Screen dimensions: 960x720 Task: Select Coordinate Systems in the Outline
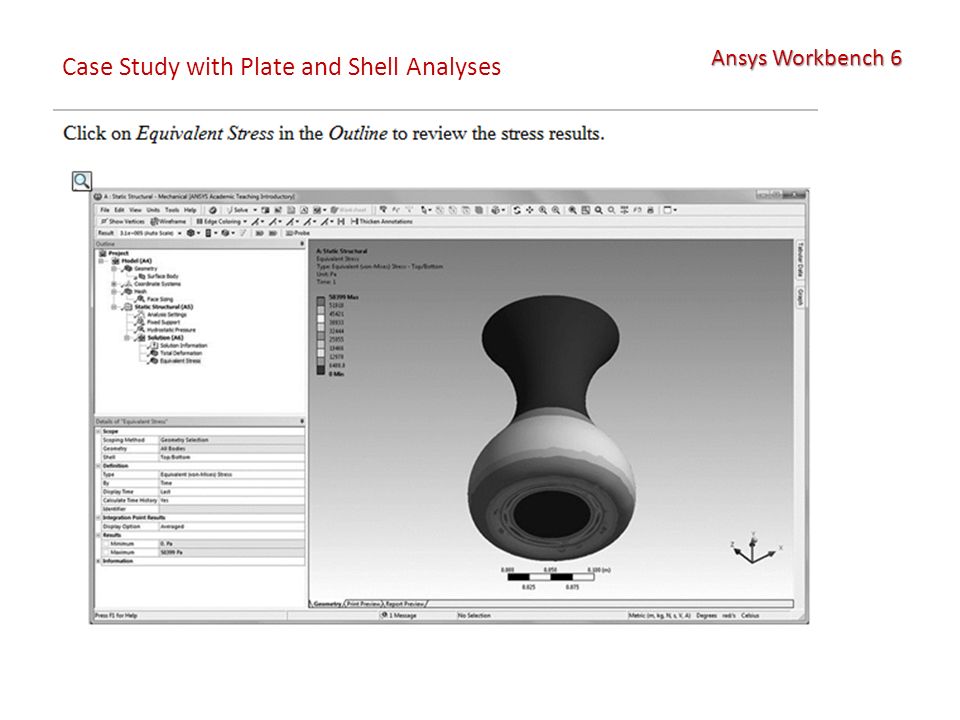(157, 284)
